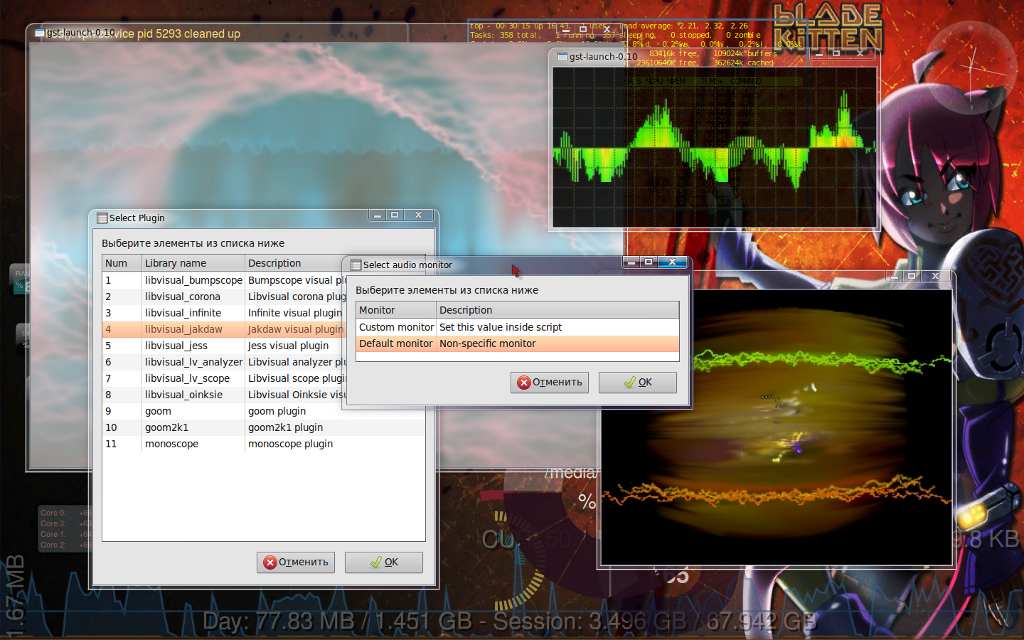This screenshot has height=640, width=1024.
Task: Minimize the Select Plugin dialog
Action: [377, 215]
